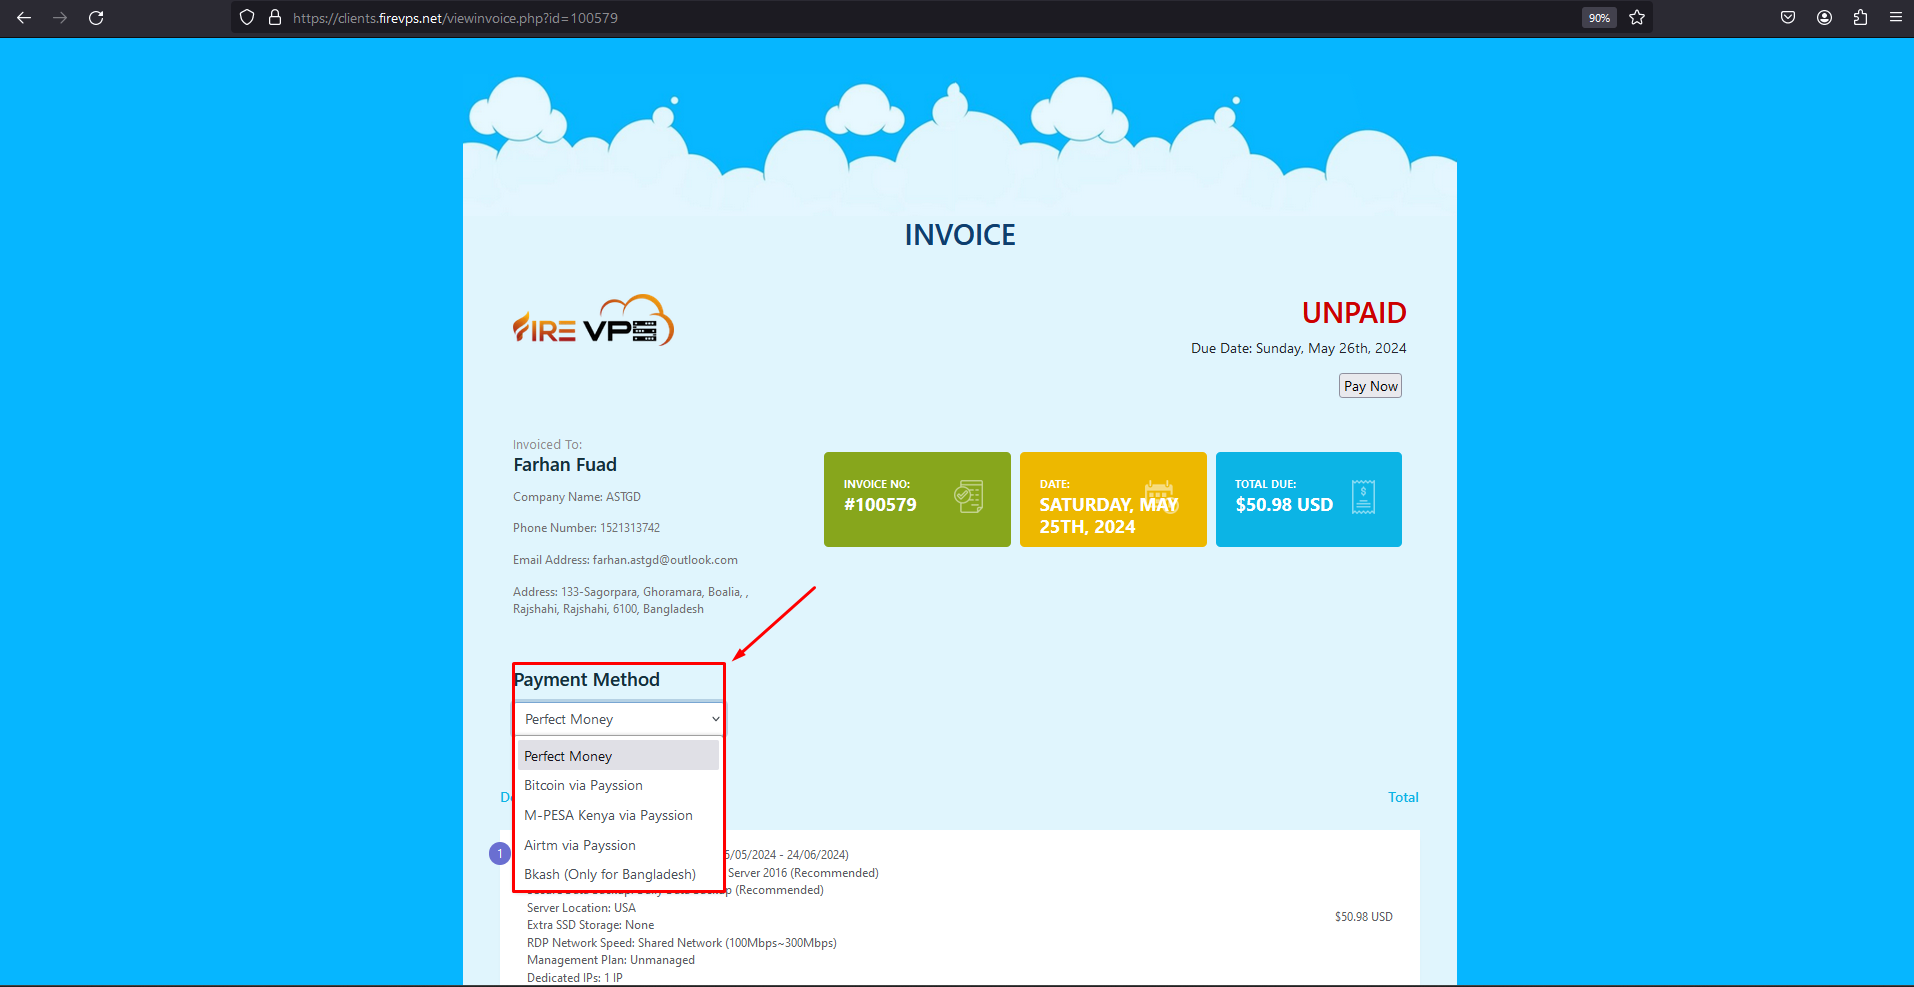1914x987 pixels.
Task: Reset the 90% zoom indicator
Action: pyautogui.click(x=1599, y=18)
